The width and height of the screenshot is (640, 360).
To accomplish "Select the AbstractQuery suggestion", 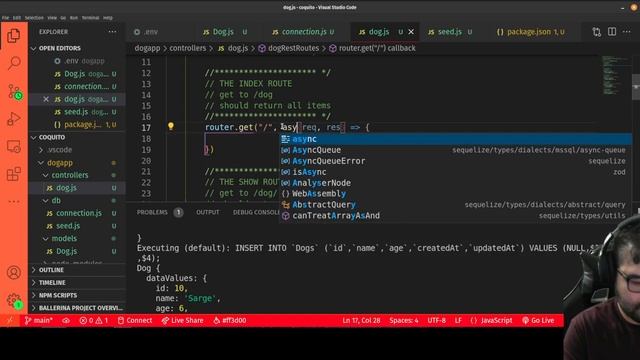I will pyautogui.click(x=456, y=205).
